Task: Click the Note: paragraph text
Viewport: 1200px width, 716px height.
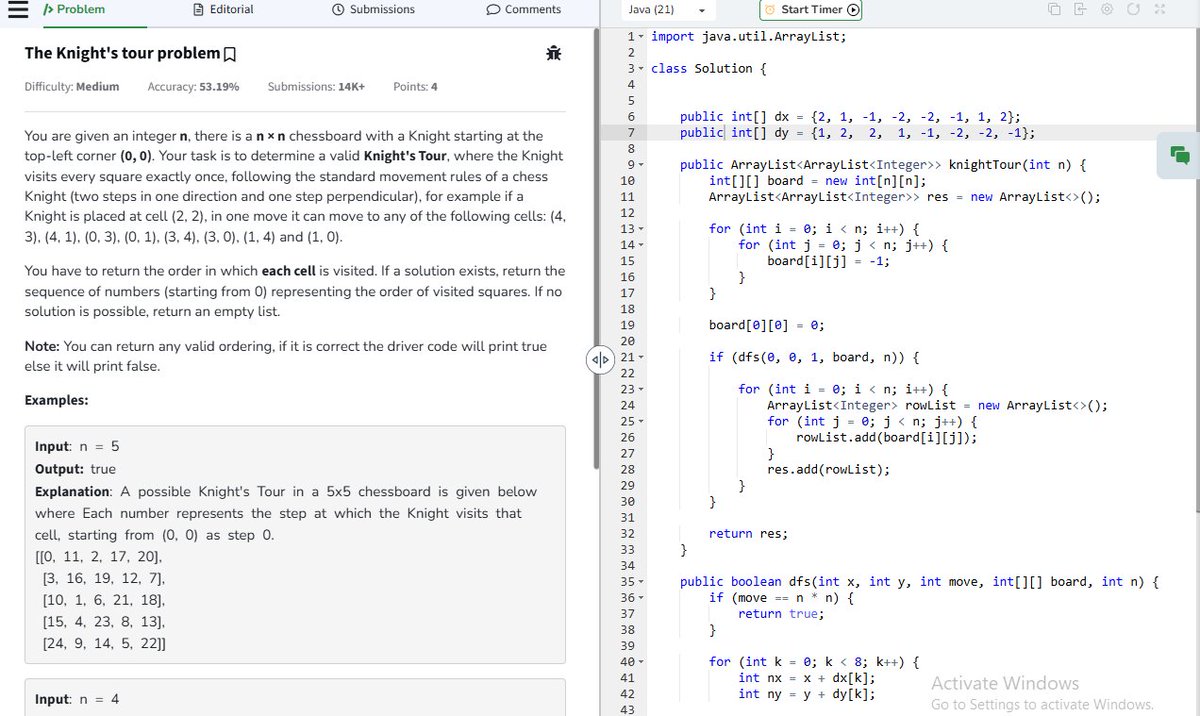Action: (x=285, y=356)
